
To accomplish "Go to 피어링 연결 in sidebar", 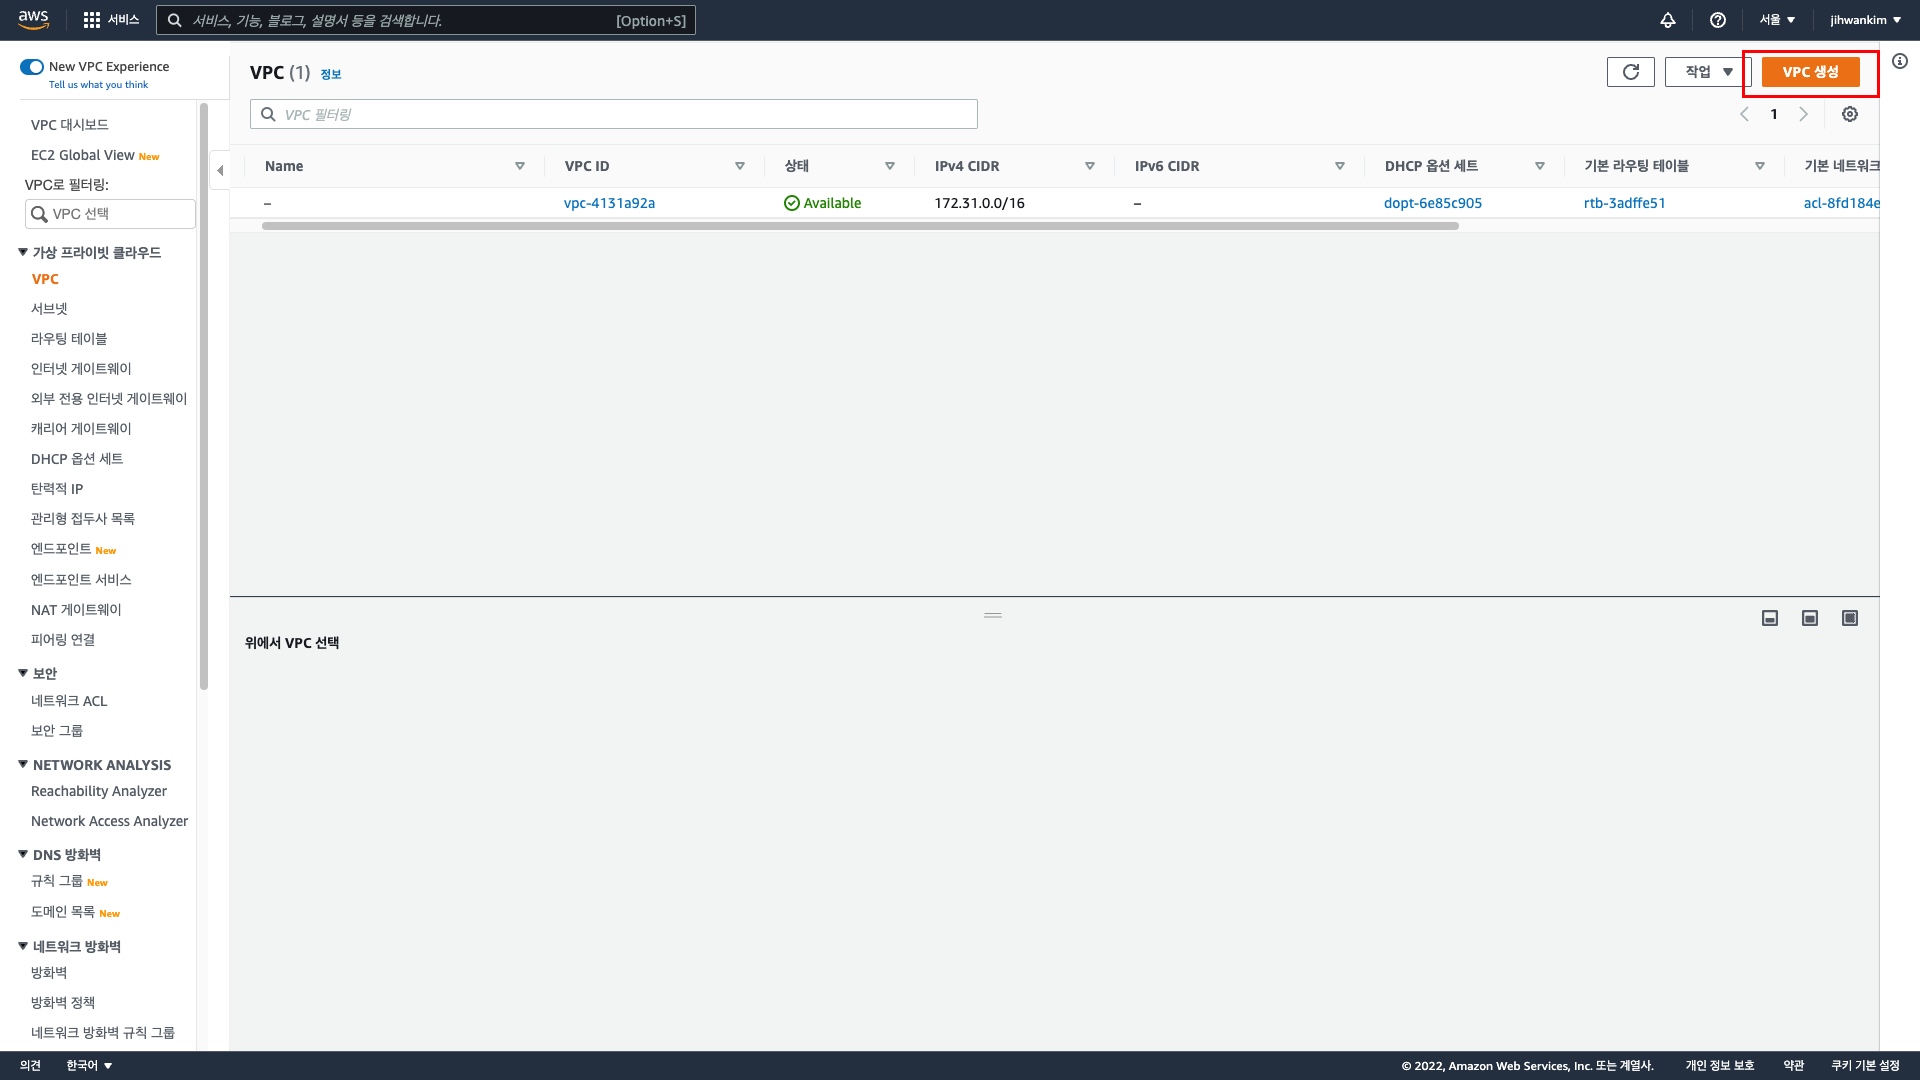I will click(63, 640).
